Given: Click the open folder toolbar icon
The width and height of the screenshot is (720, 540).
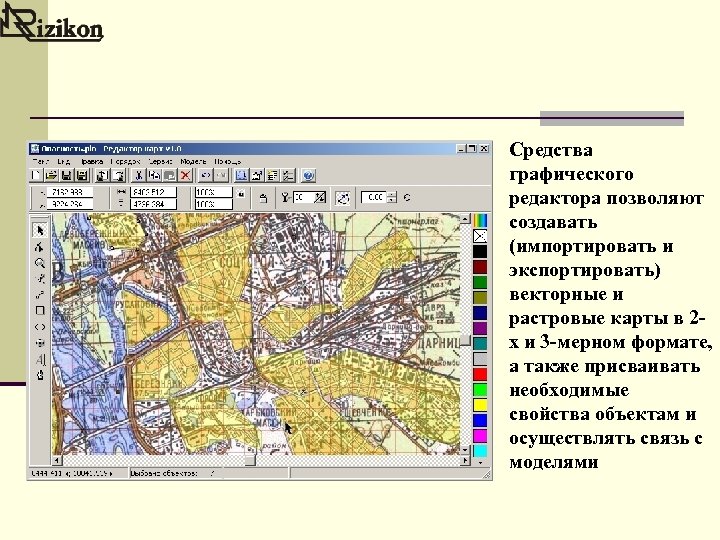Looking at the screenshot, I should [51, 175].
